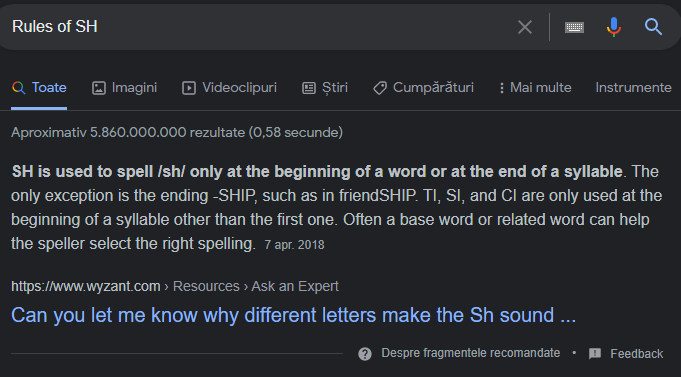
Task: Click the blue magnifying glass search icon
Action: (x=653, y=27)
